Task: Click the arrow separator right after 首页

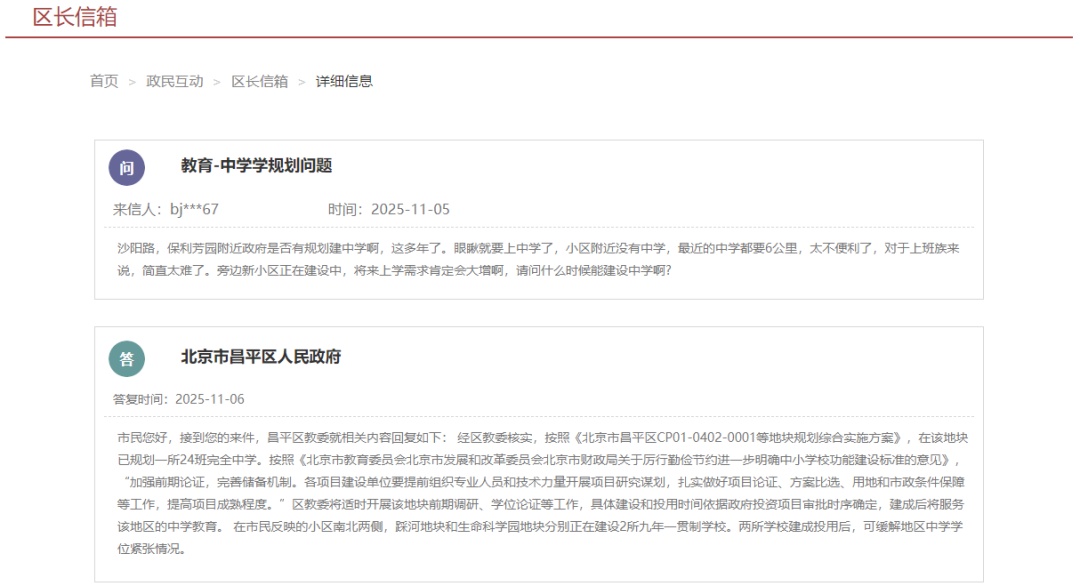Action: pyautogui.click(x=132, y=82)
